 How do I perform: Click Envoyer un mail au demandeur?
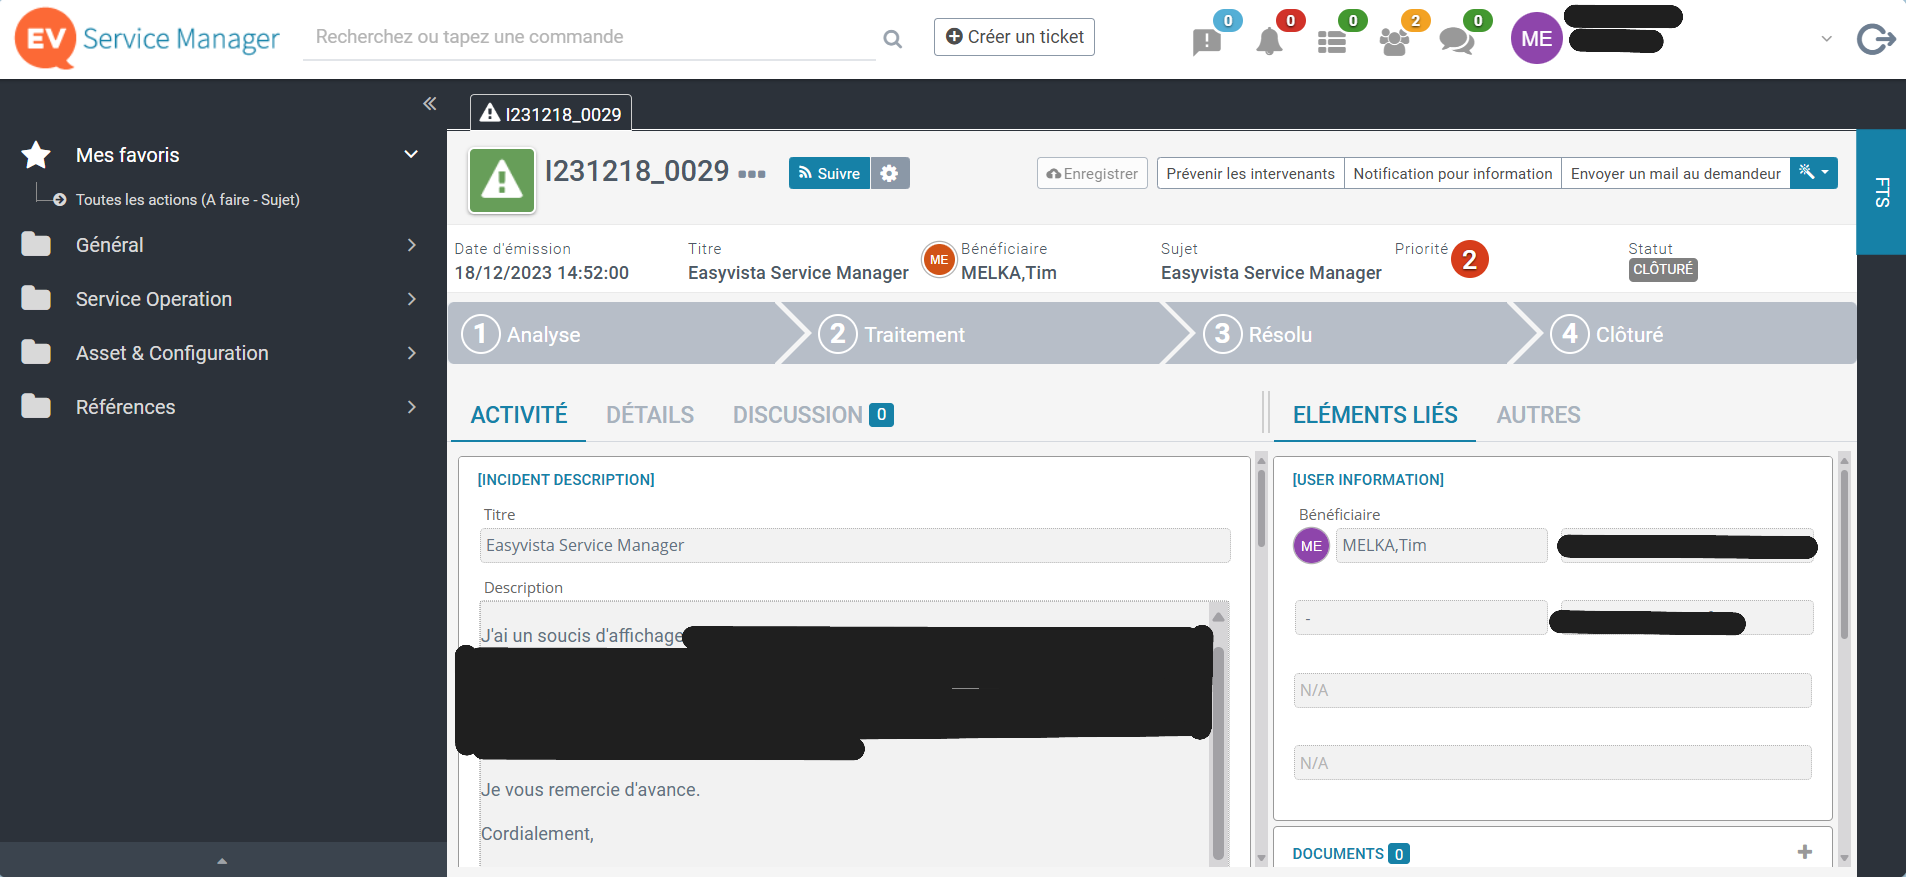[1675, 173]
